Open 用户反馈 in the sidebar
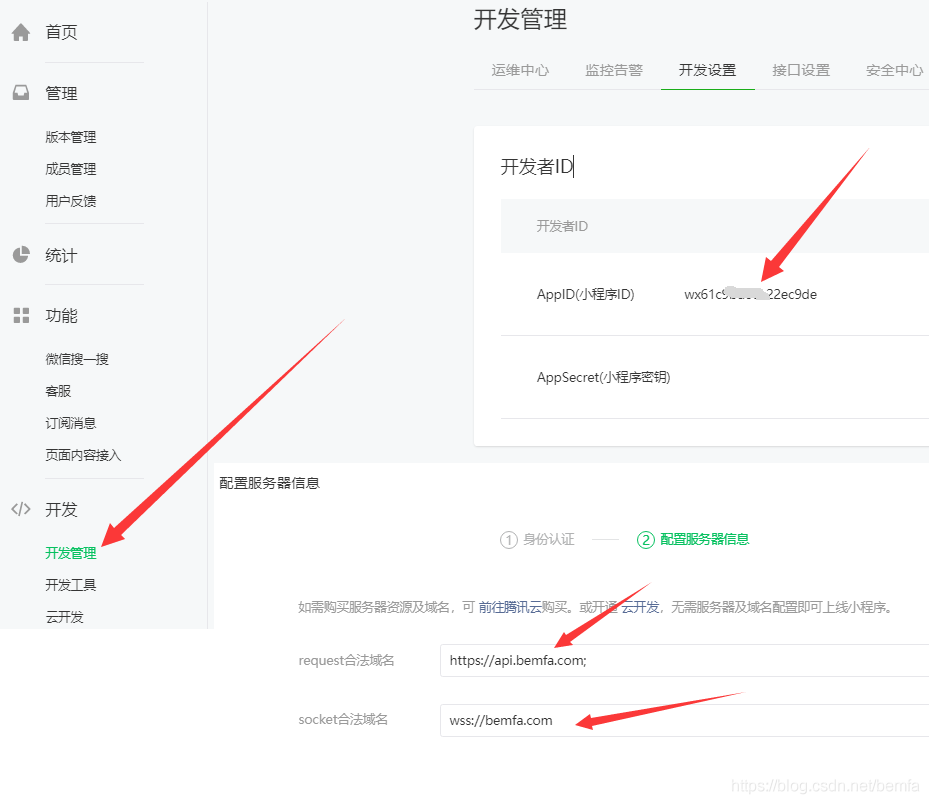The image size is (929, 804). click(x=70, y=200)
